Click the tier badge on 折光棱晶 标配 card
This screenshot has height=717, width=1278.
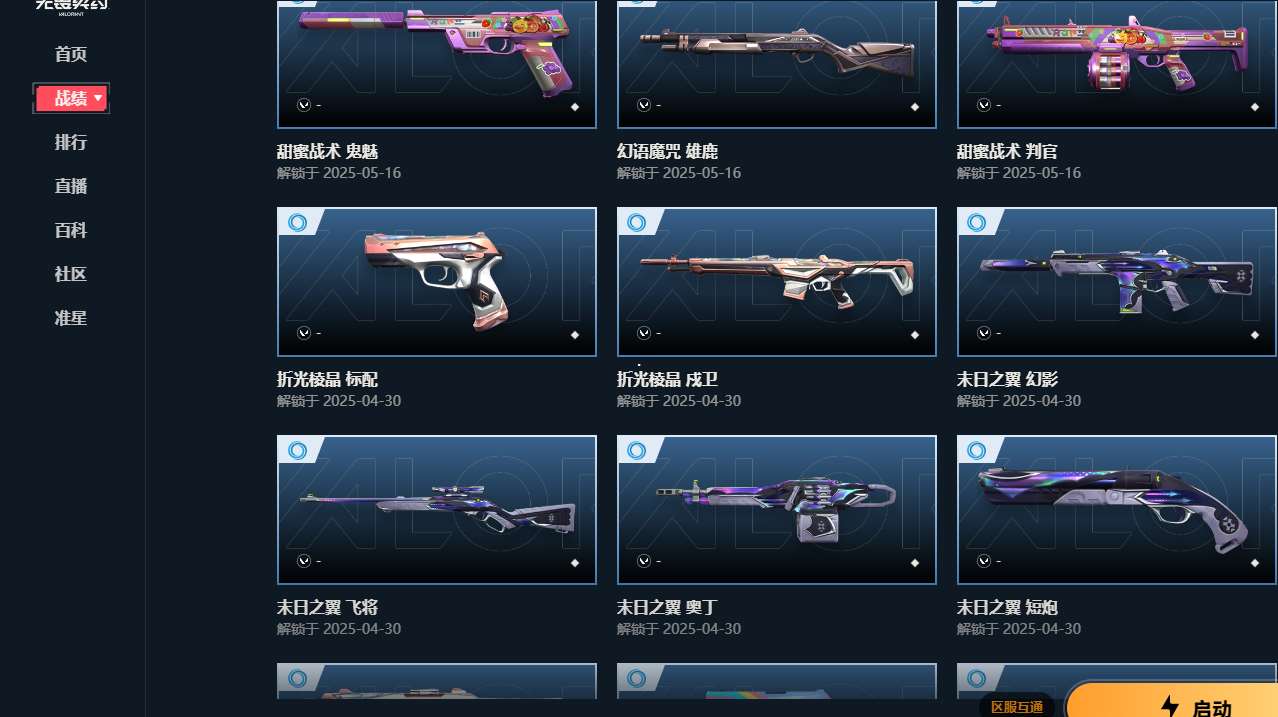click(x=297, y=222)
